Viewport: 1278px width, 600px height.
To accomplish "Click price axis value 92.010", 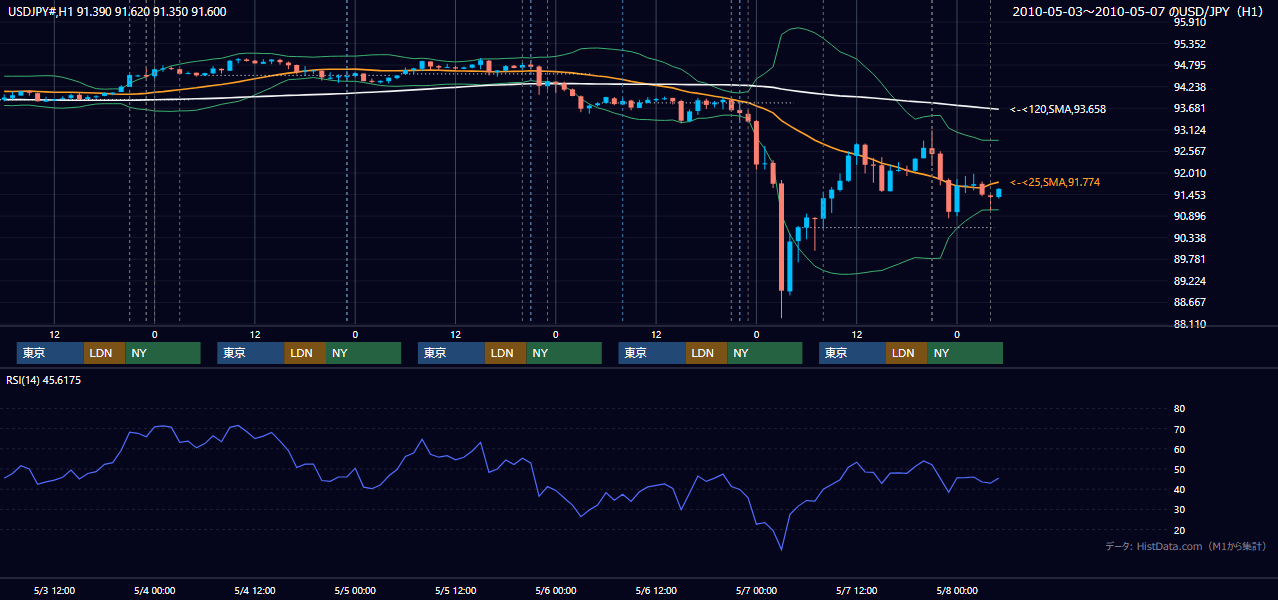I will point(1190,173).
